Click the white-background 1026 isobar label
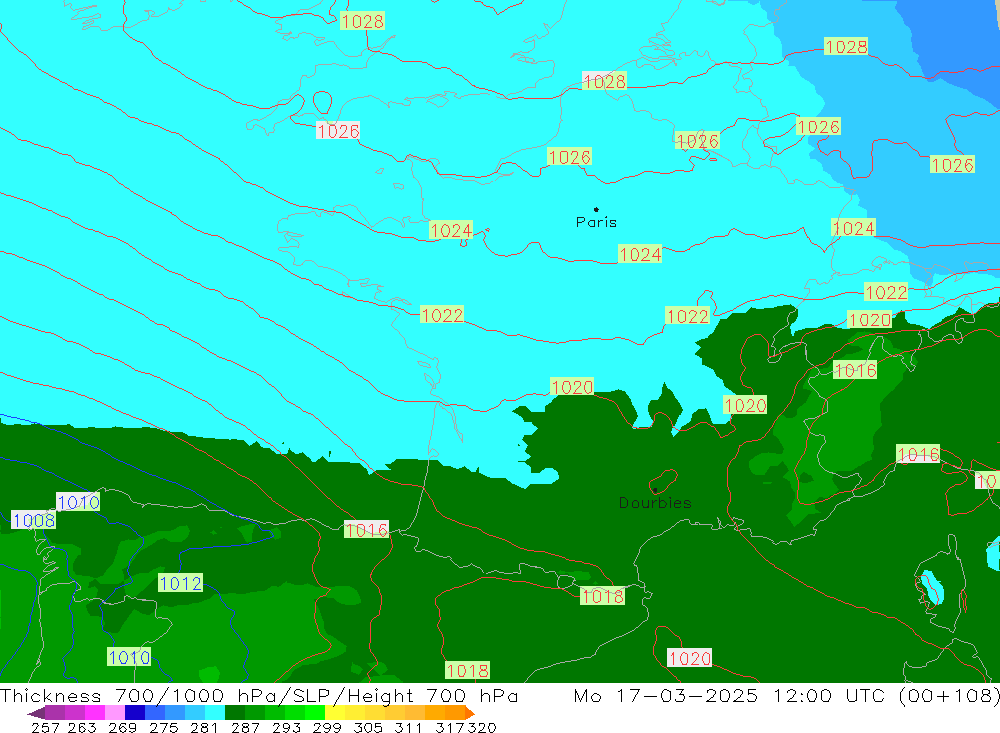1000x733 pixels. coord(338,131)
